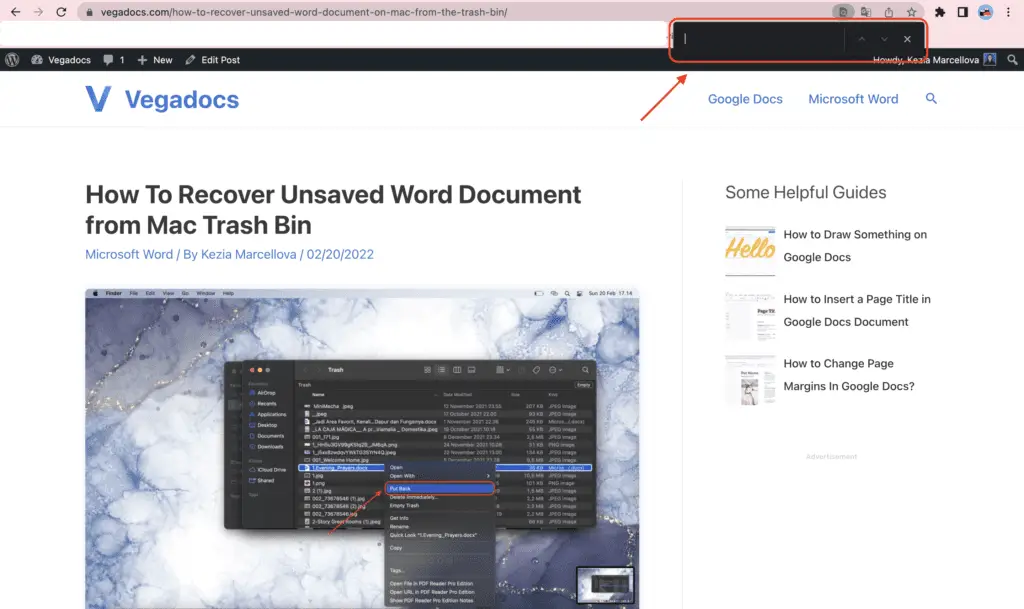Screen dimensions: 1024x609
Task: Open the Microsoft Word navigation item
Action: click(853, 99)
